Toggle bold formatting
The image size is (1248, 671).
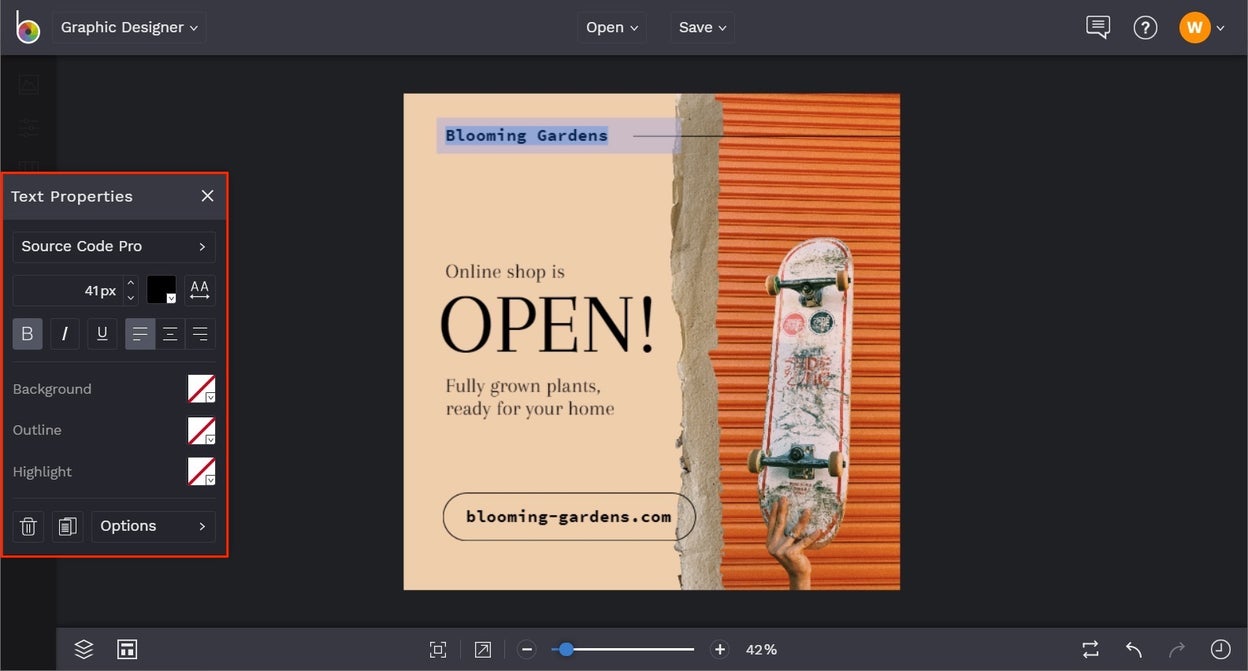[x=27, y=333]
